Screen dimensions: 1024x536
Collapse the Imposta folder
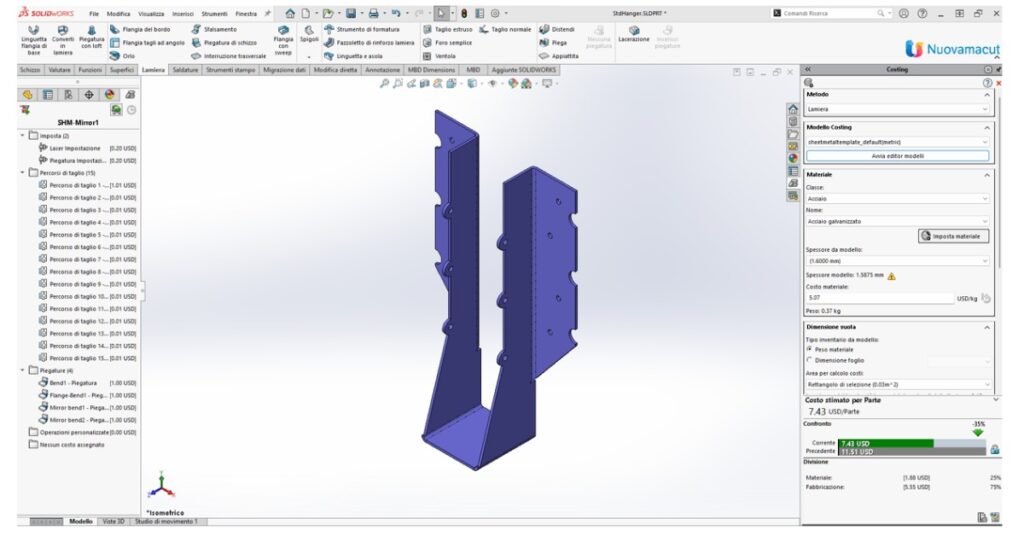(23, 136)
